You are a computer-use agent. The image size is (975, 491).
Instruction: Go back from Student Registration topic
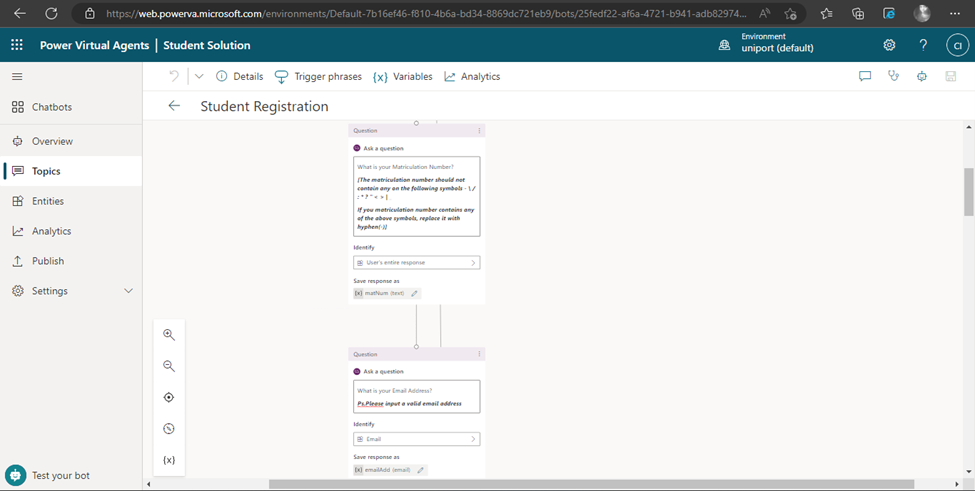174,106
